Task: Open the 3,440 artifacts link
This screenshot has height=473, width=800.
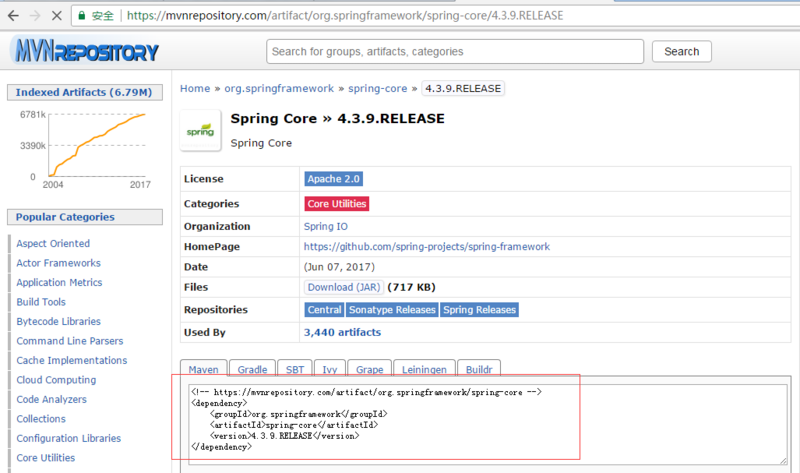Action: coord(342,332)
